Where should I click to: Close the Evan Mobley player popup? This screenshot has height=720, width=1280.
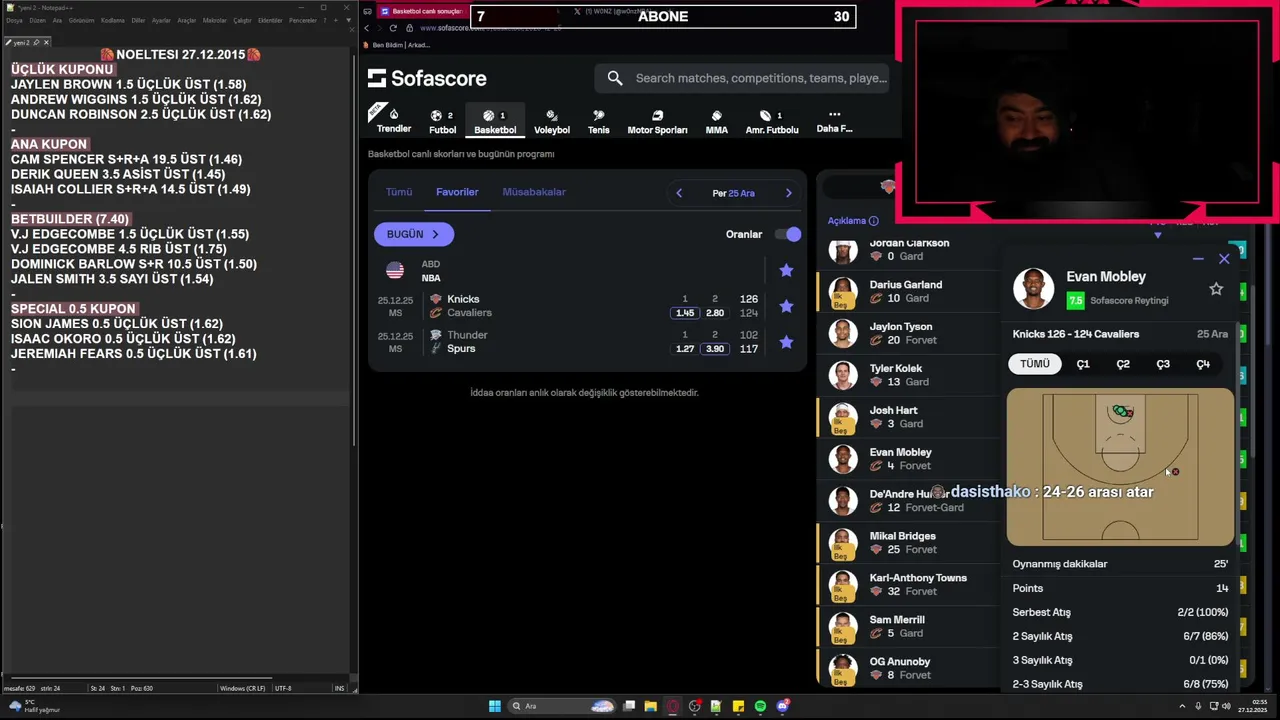point(1224,259)
